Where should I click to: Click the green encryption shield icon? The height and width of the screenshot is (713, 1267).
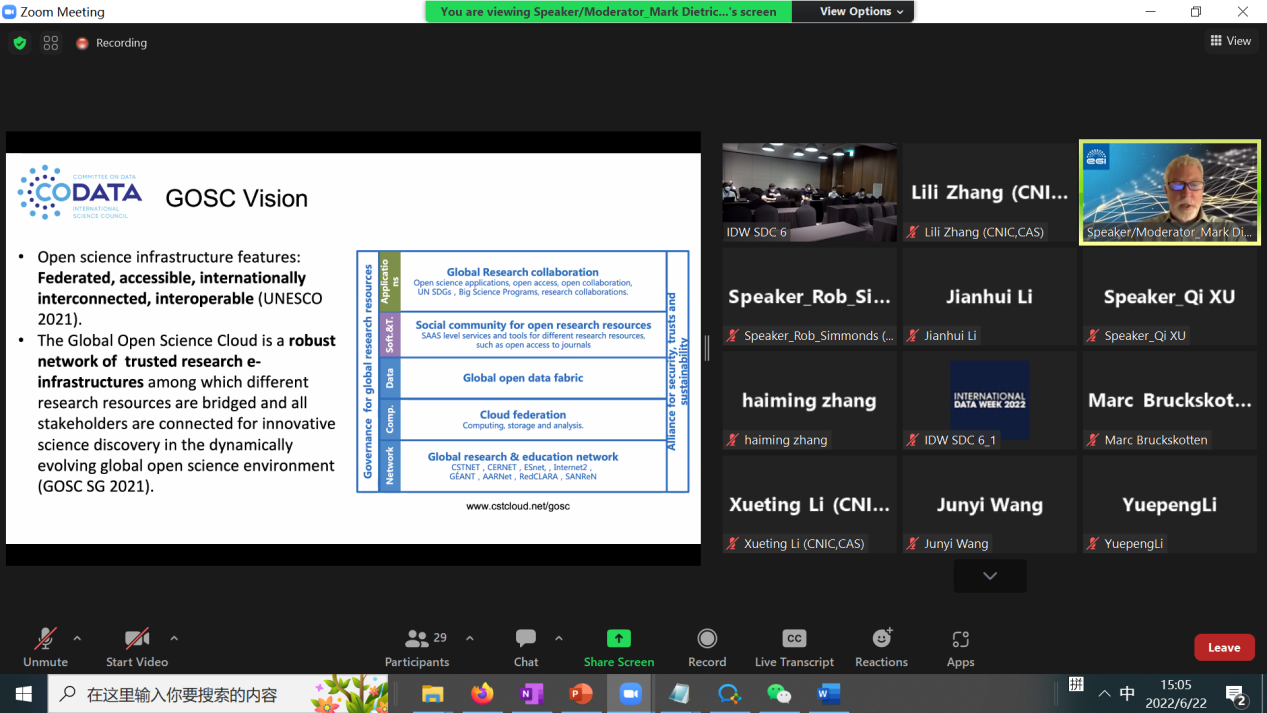click(x=19, y=43)
